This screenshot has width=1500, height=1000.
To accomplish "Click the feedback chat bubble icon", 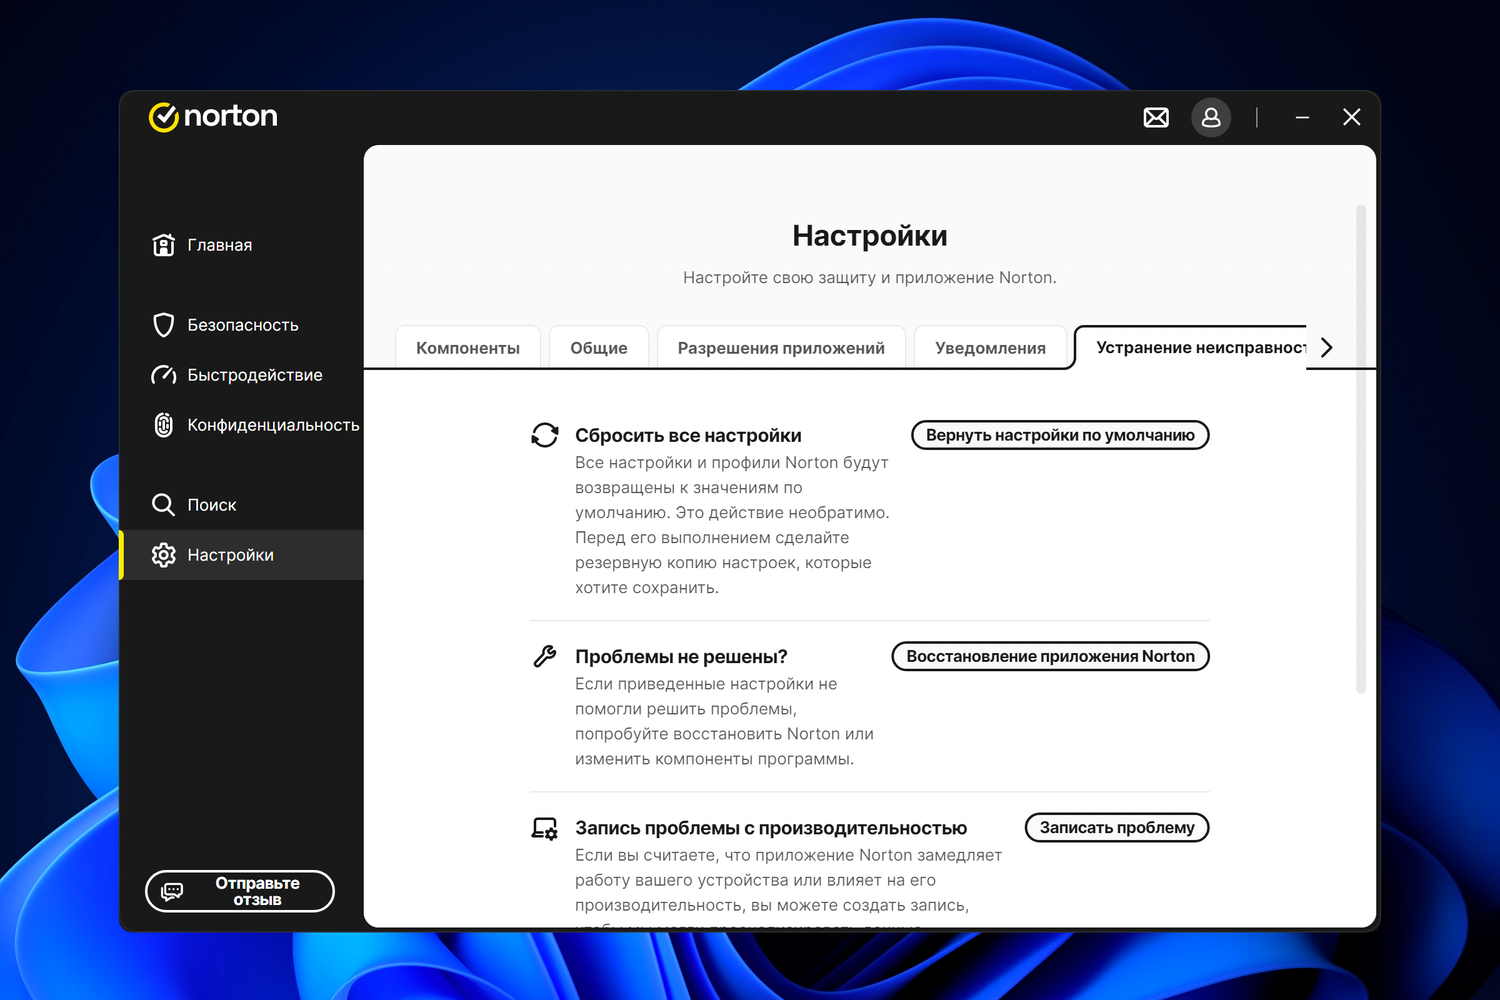I will click(172, 891).
